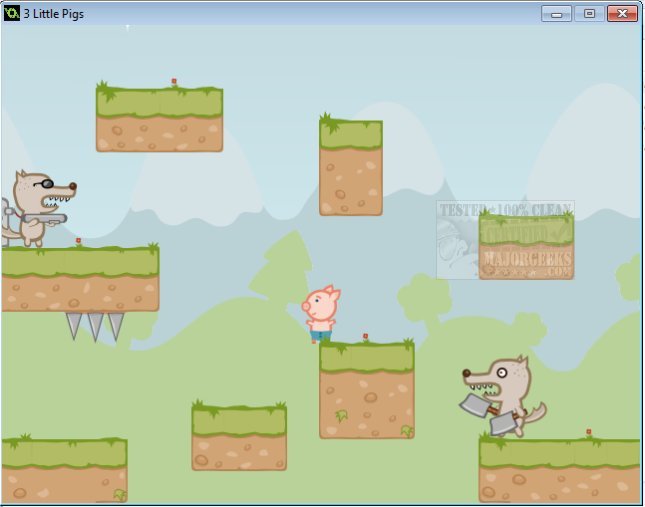
Task: Click the wolf holding two cleavers
Action: point(503,396)
